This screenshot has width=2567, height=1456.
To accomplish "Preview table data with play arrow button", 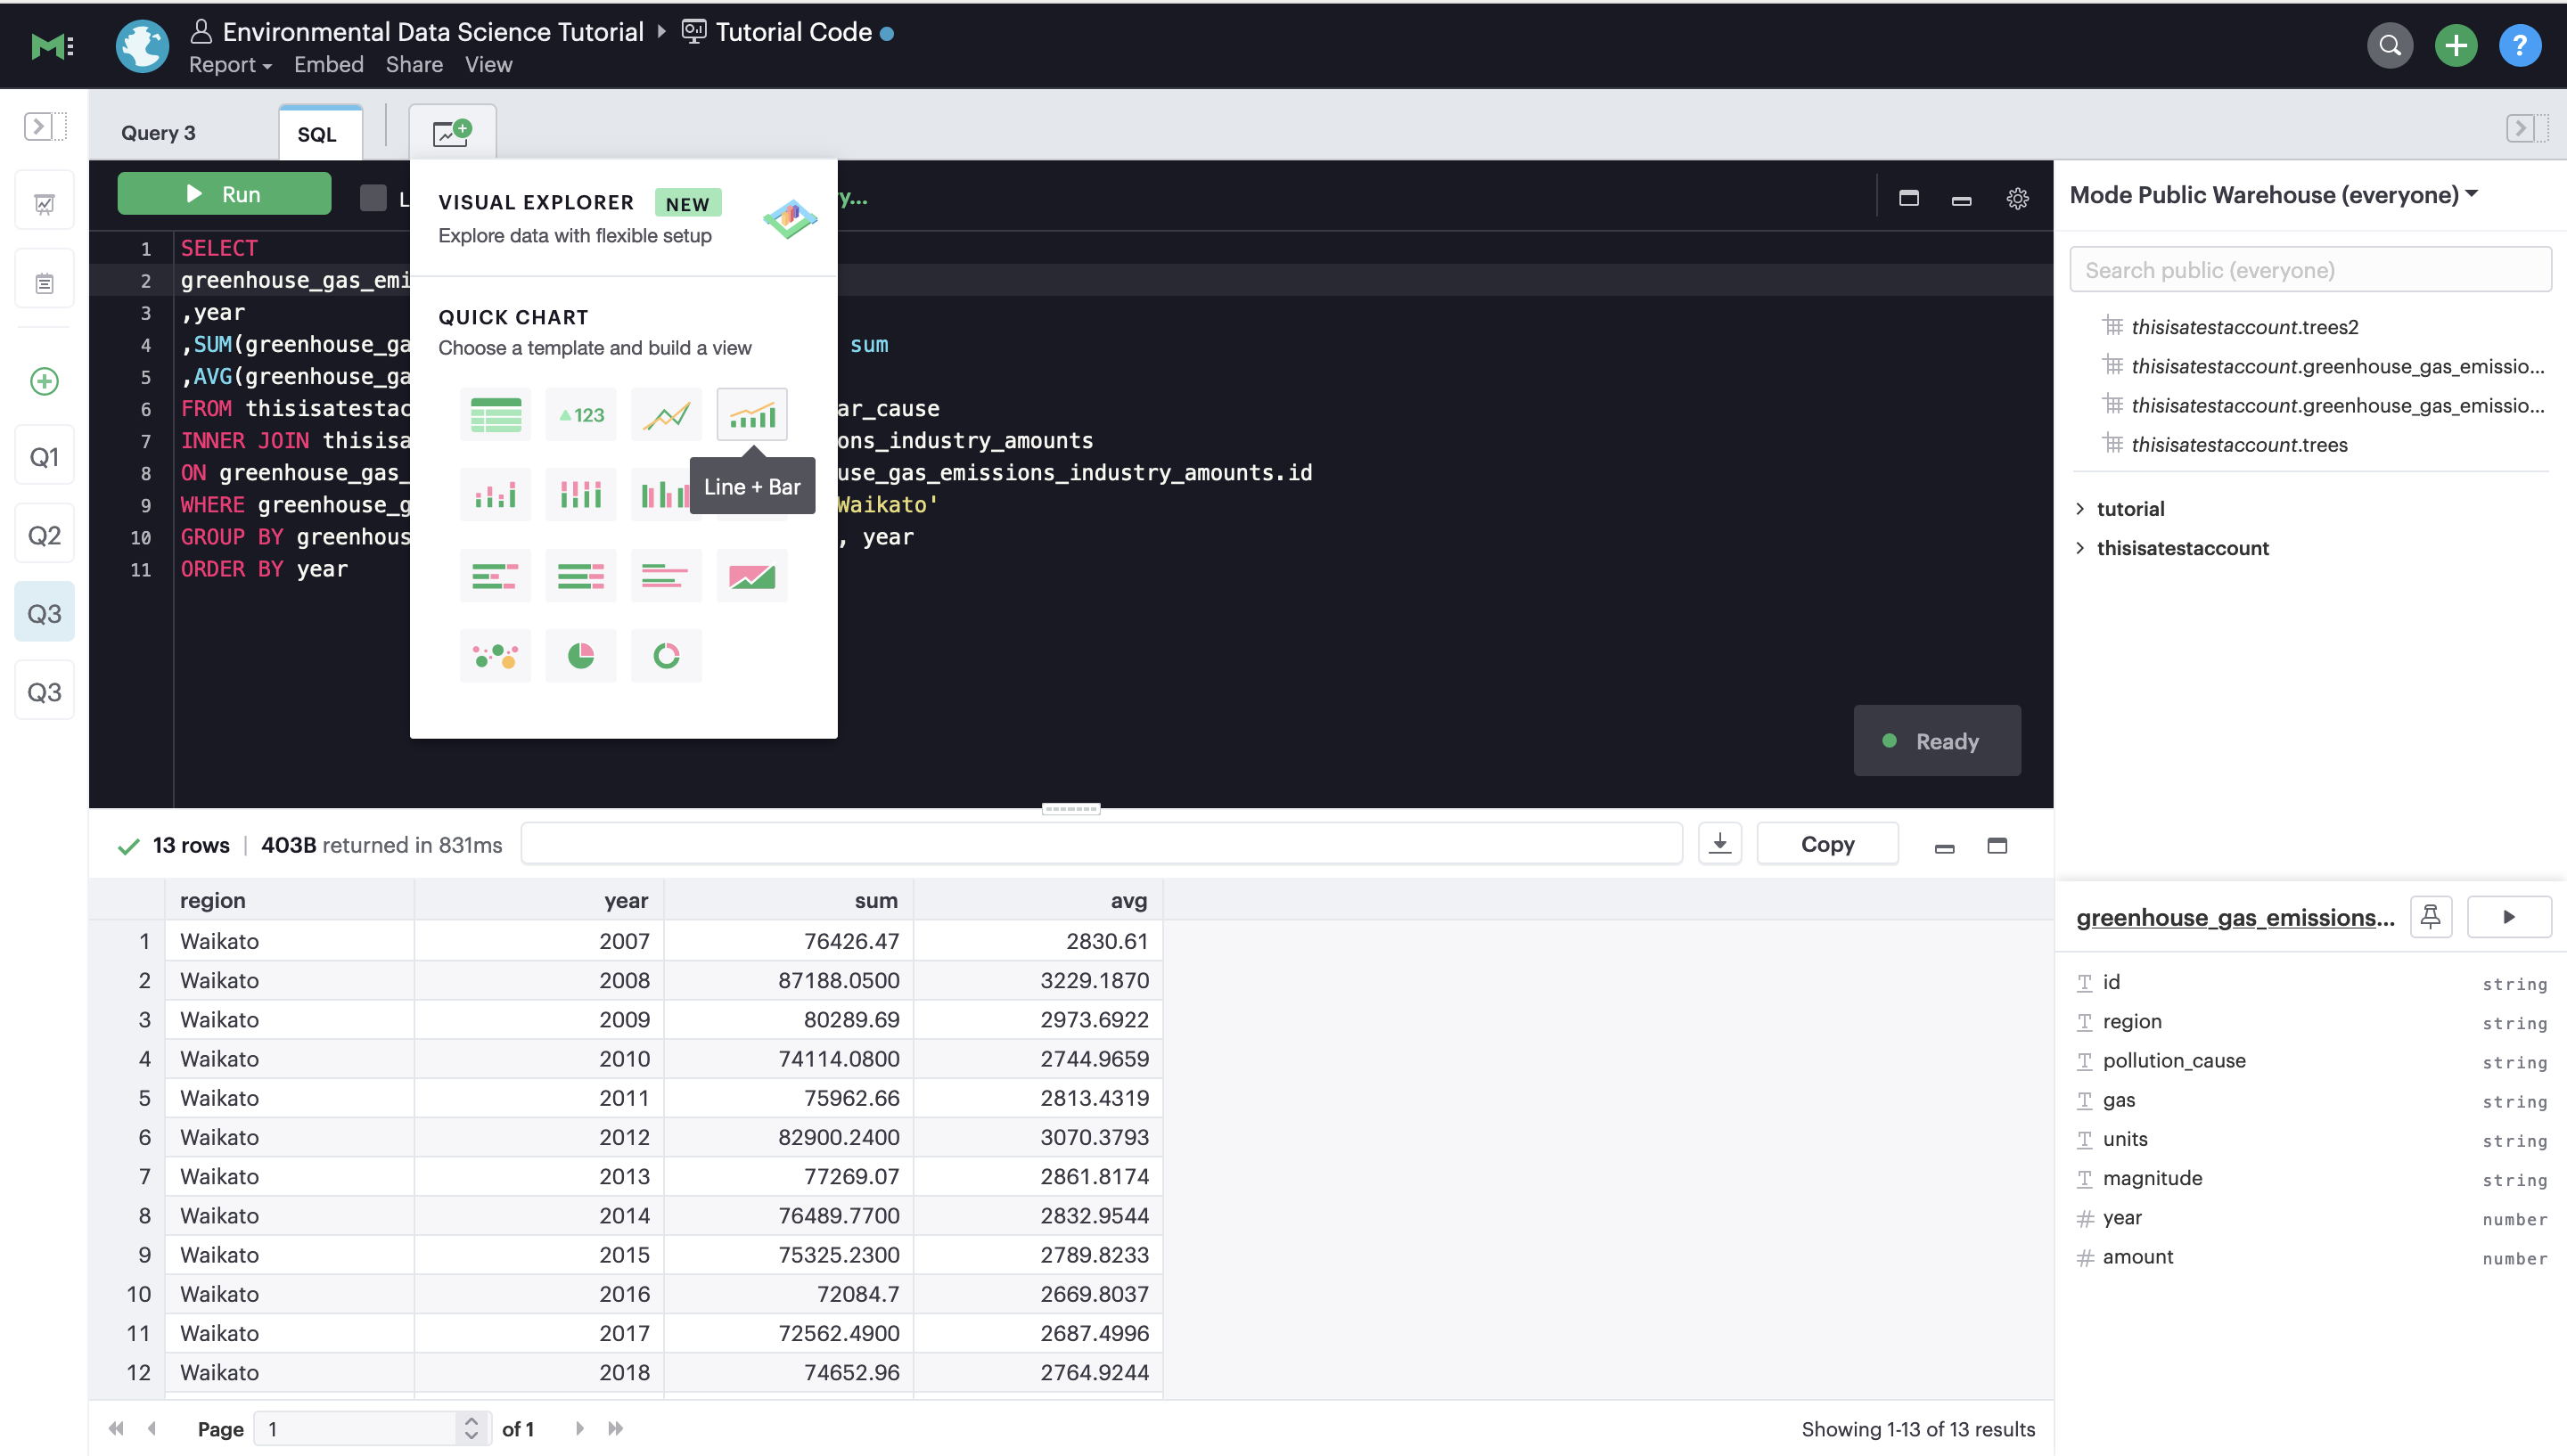I will 2508,916.
